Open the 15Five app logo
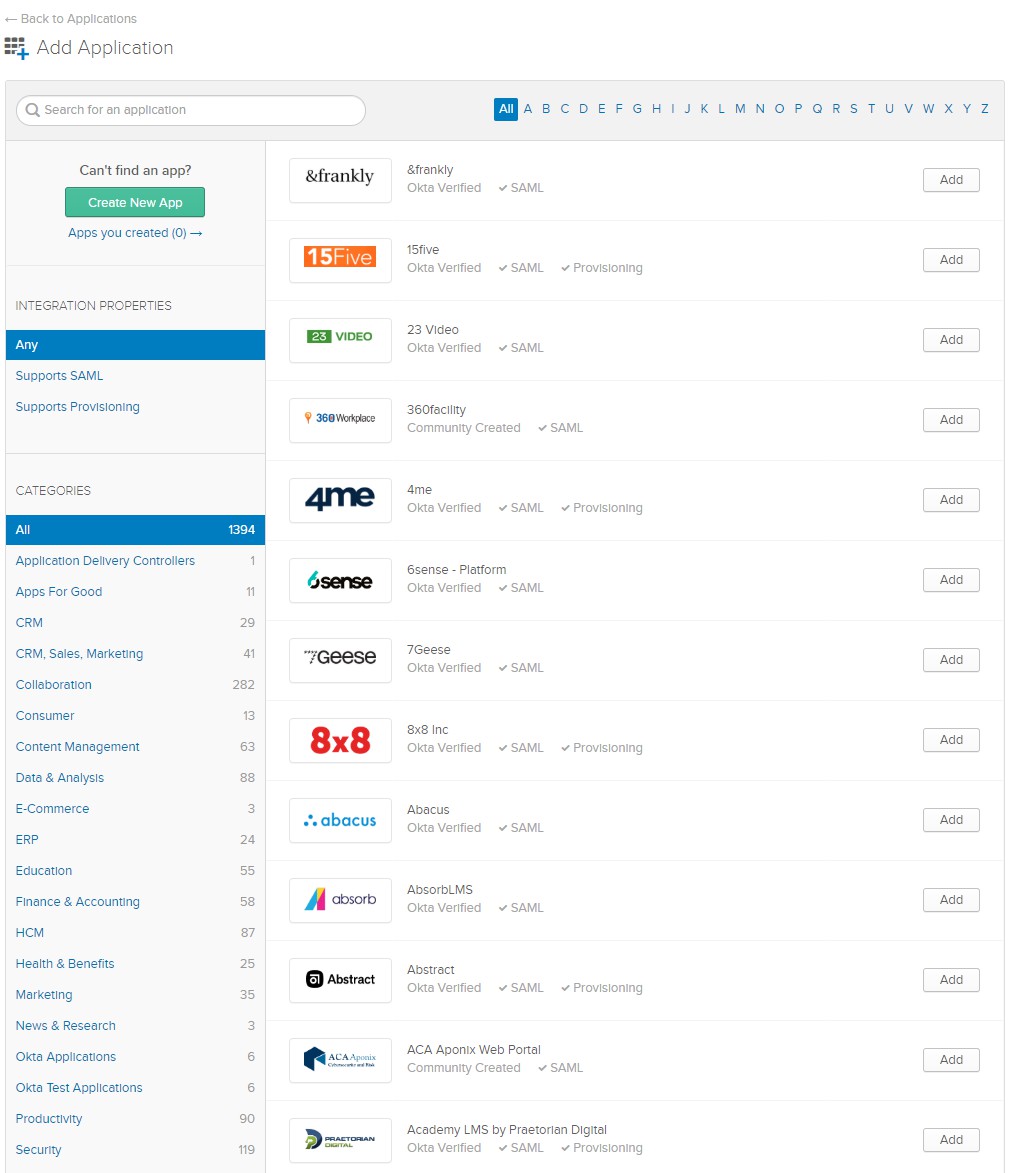Viewport: 1011px width, 1173px height. (x=340, y=260)
